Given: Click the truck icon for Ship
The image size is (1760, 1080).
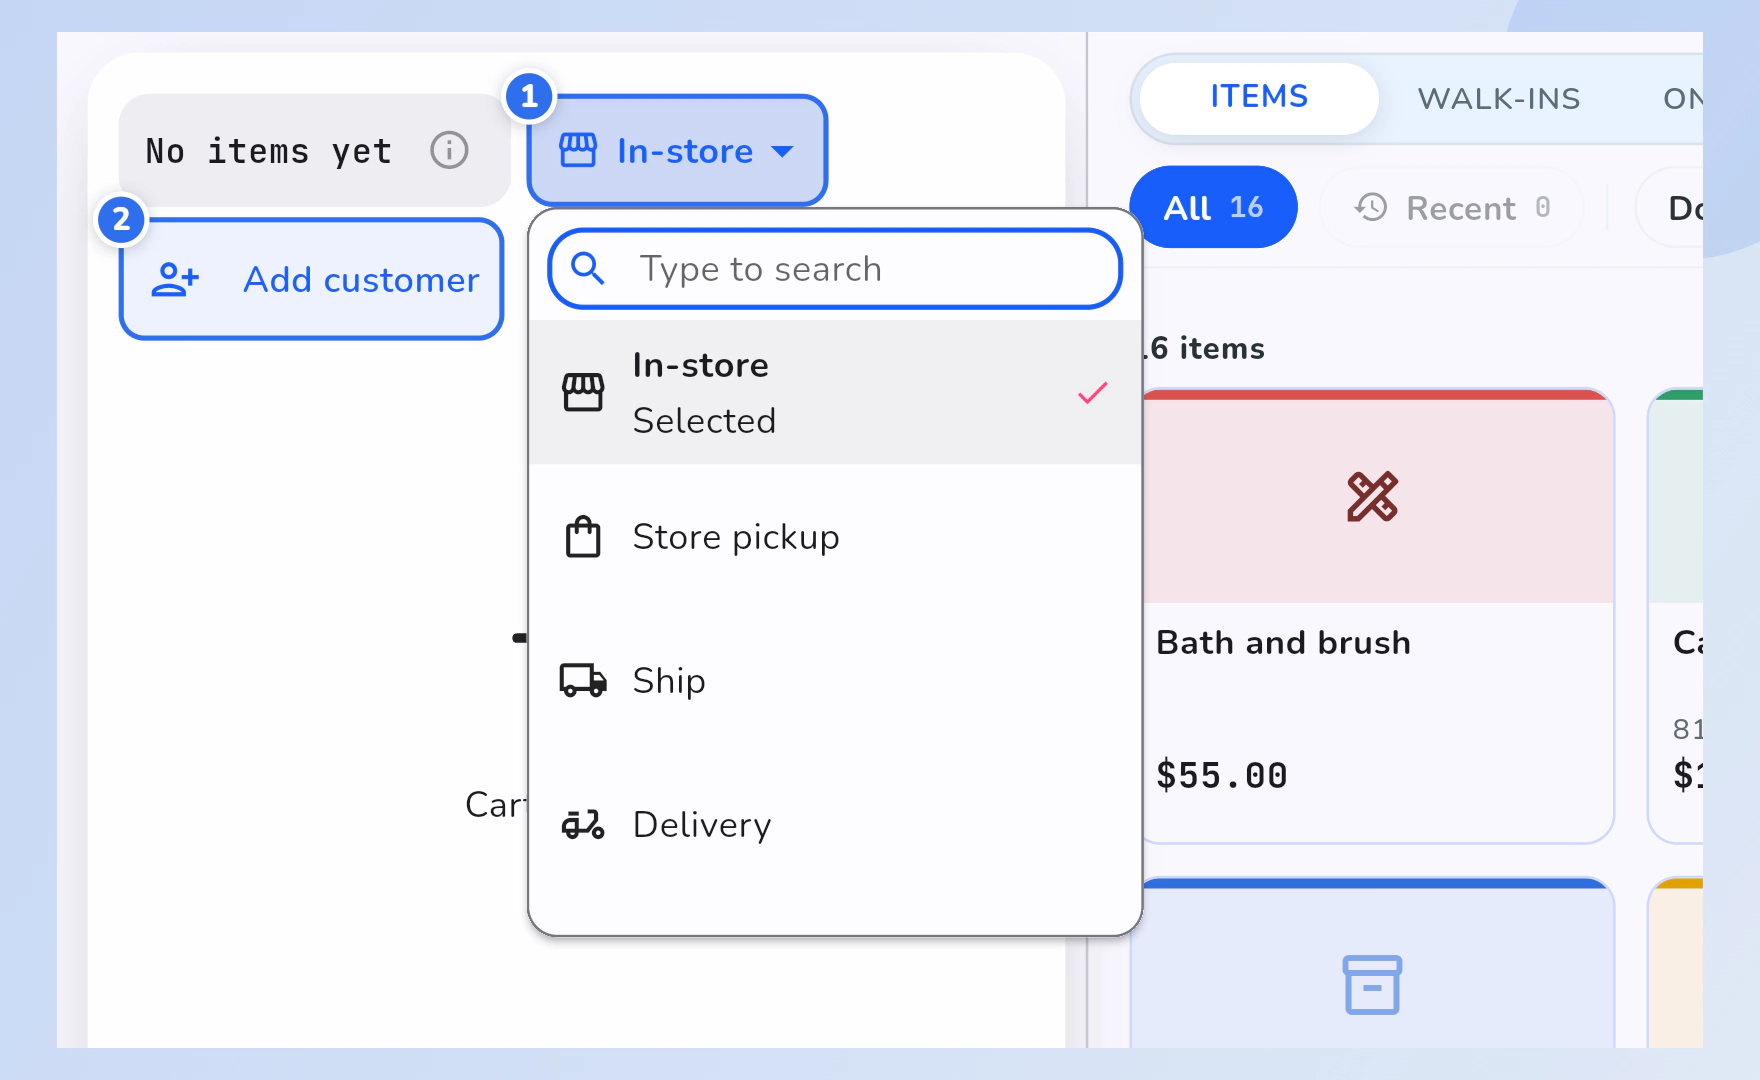Looking at the screenshot, I should [x=583, y=680].
